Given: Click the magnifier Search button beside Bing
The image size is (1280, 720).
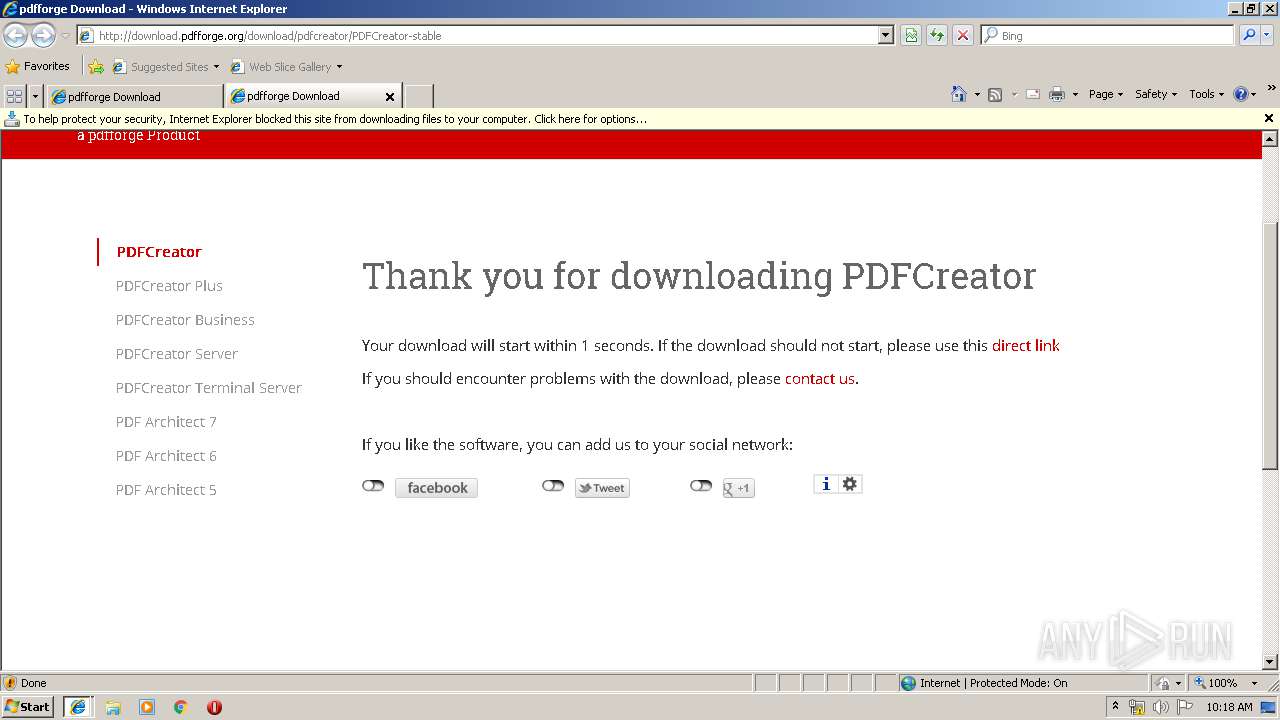Looking at the screenshot, I should point(1249,35).
